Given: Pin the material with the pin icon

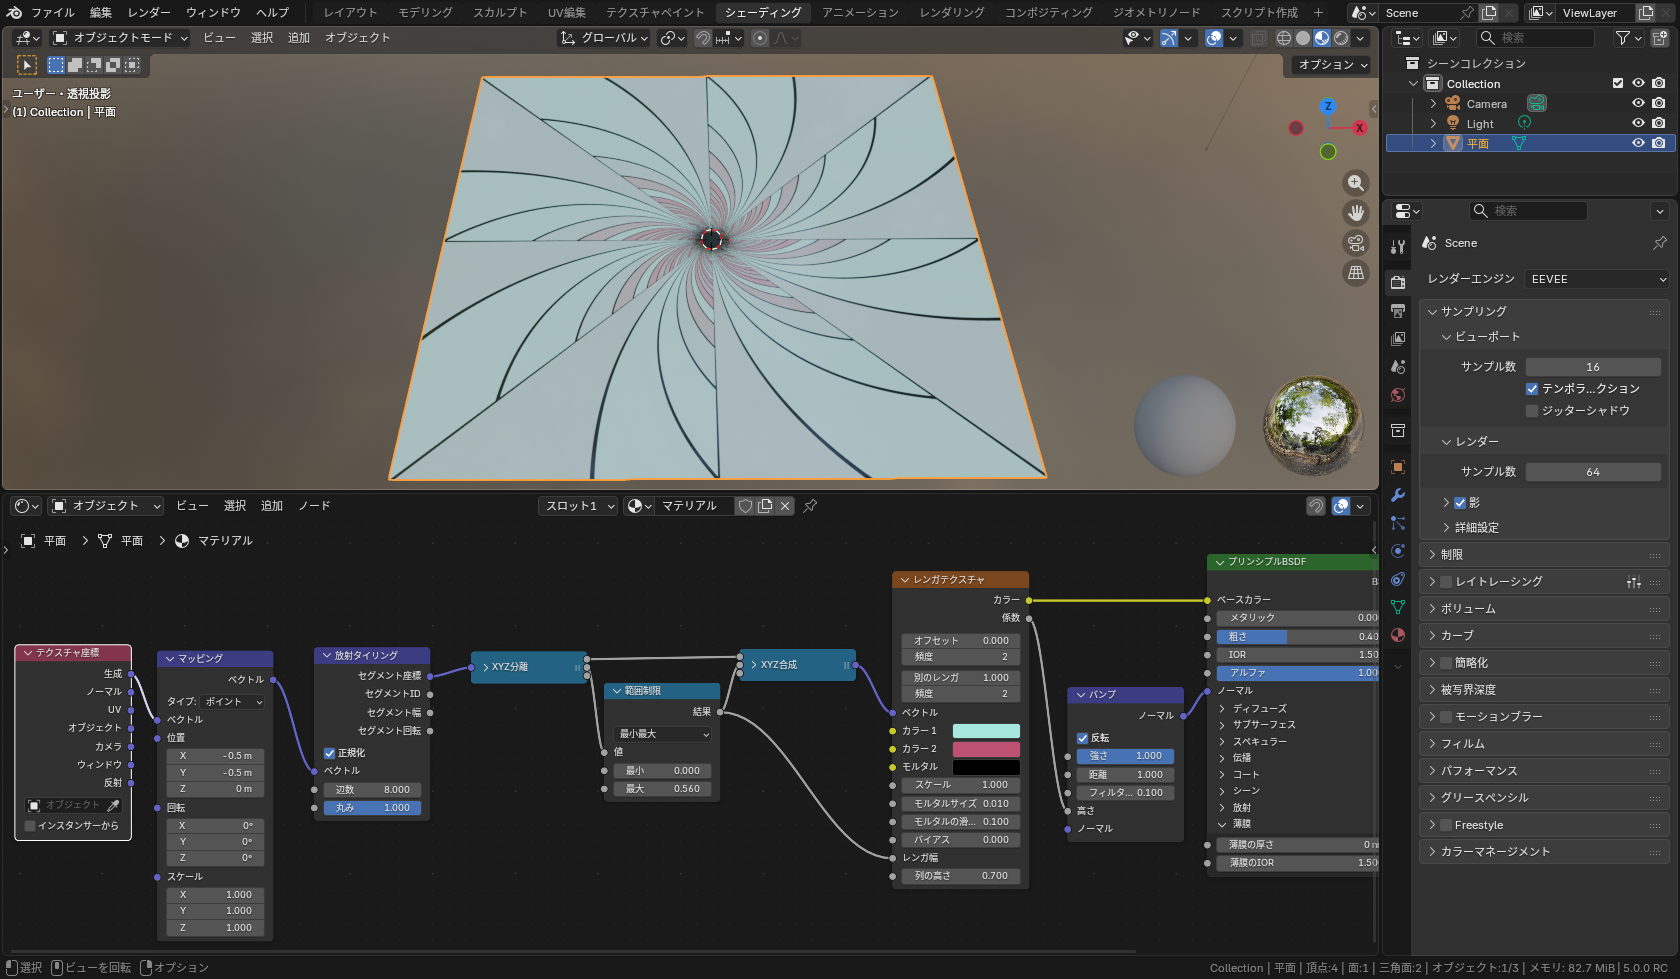Looking at the screenshot, I should click(x=810, y=506).
